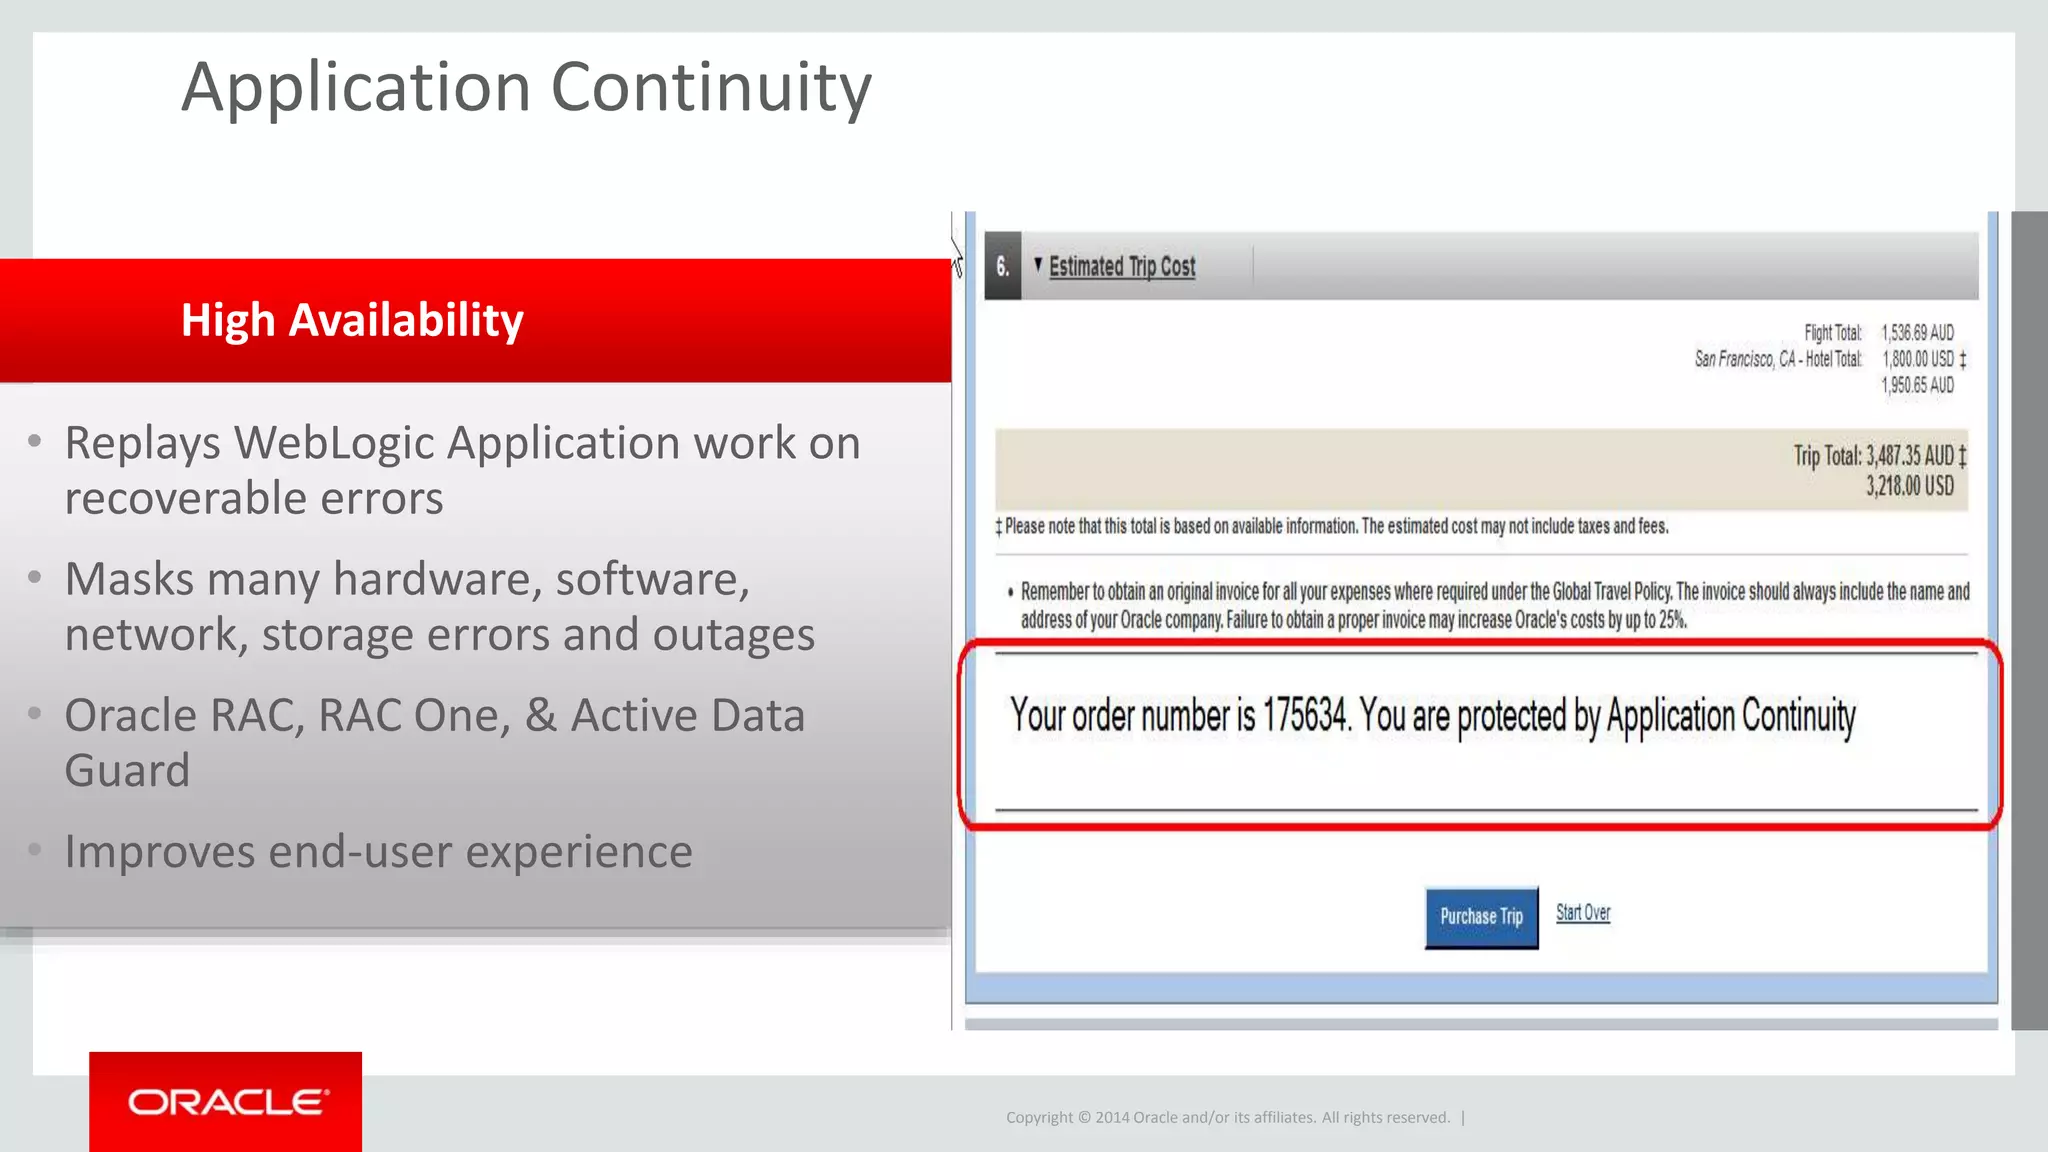Select the step 6 number badge
The height and width of the screenshot is (1152, 2048).
[x=1002, y=266]
